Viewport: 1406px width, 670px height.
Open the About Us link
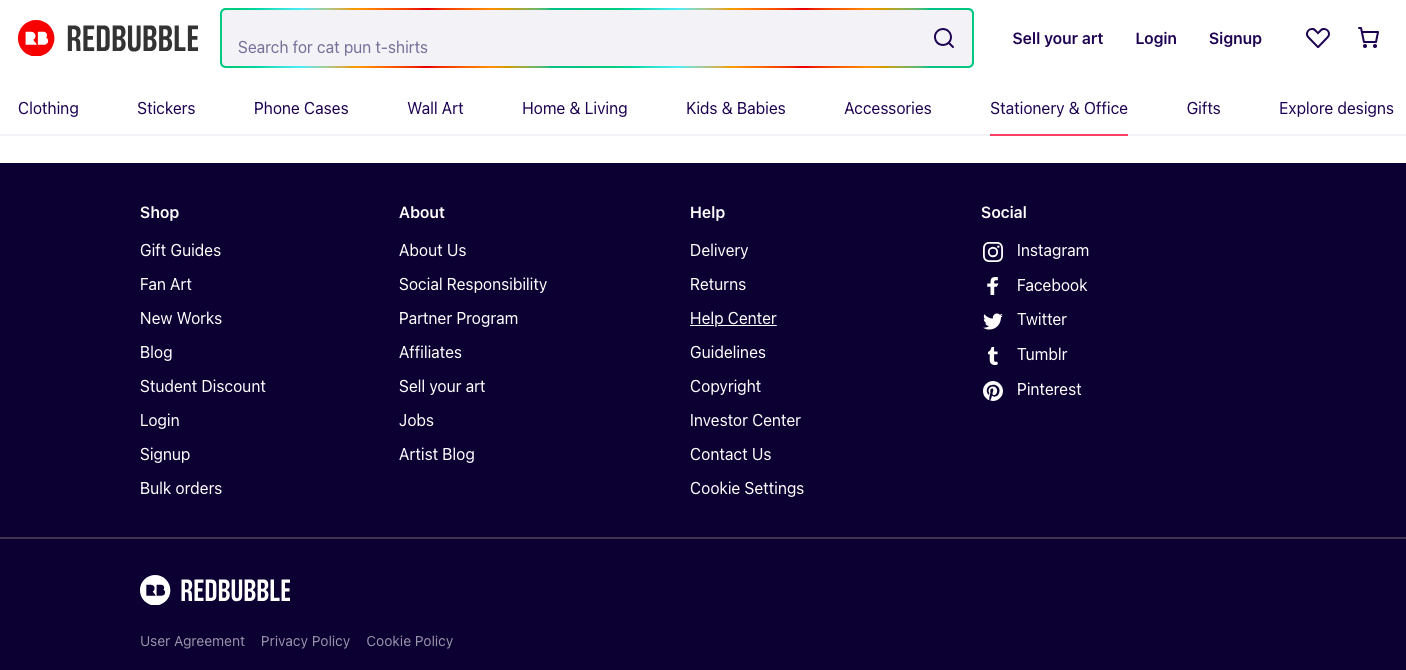[433, 250]
